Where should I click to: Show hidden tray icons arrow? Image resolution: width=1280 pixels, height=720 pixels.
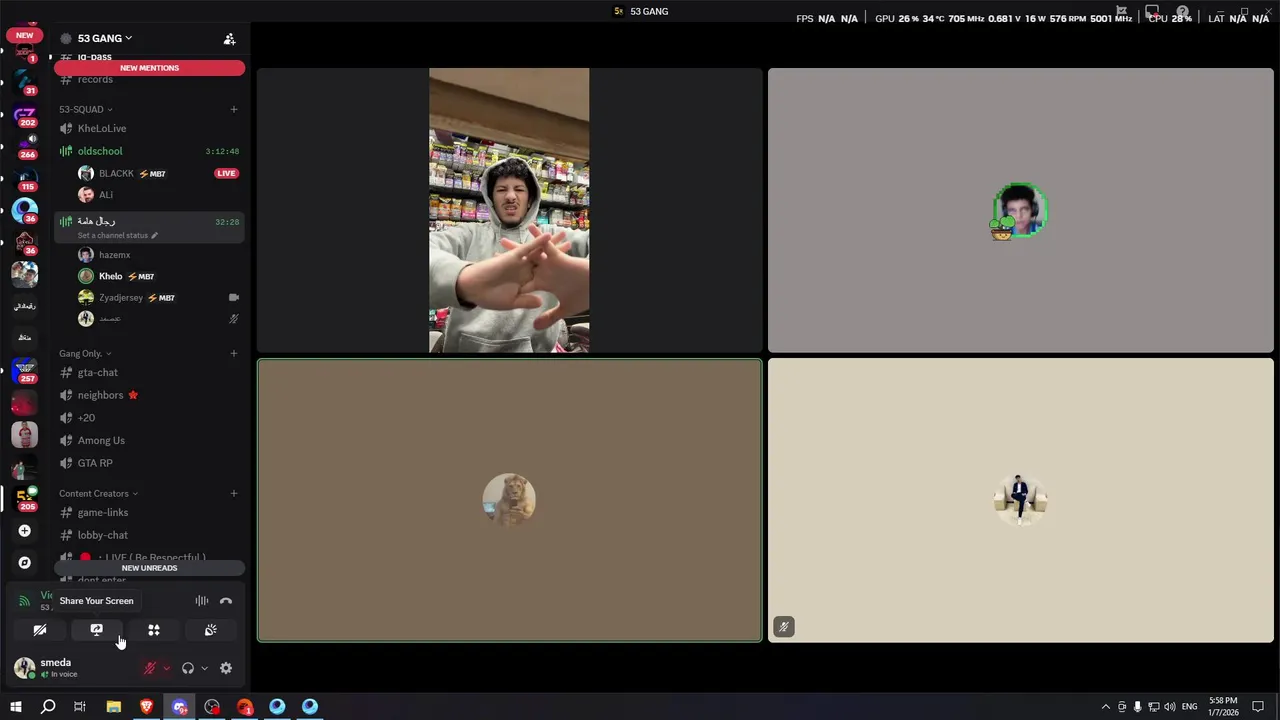tap(1105, 707)
